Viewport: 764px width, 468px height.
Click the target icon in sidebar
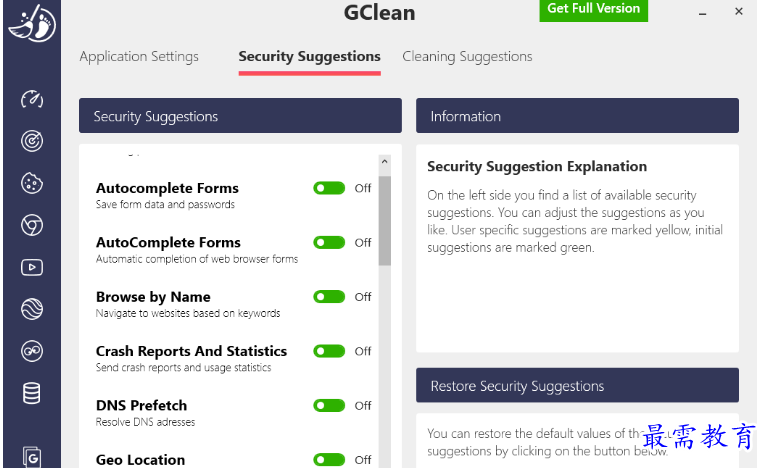(x=32, y=141)
